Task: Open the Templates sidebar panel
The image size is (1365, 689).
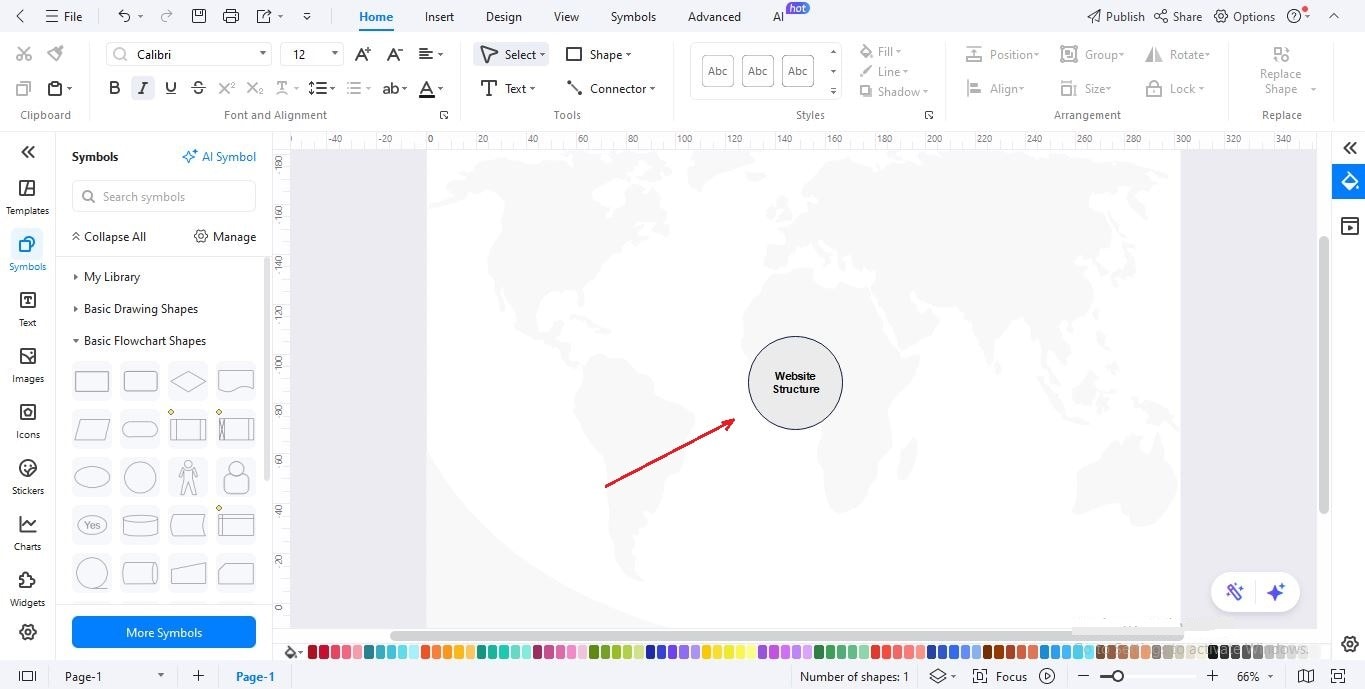Action: tap(27, 197)
